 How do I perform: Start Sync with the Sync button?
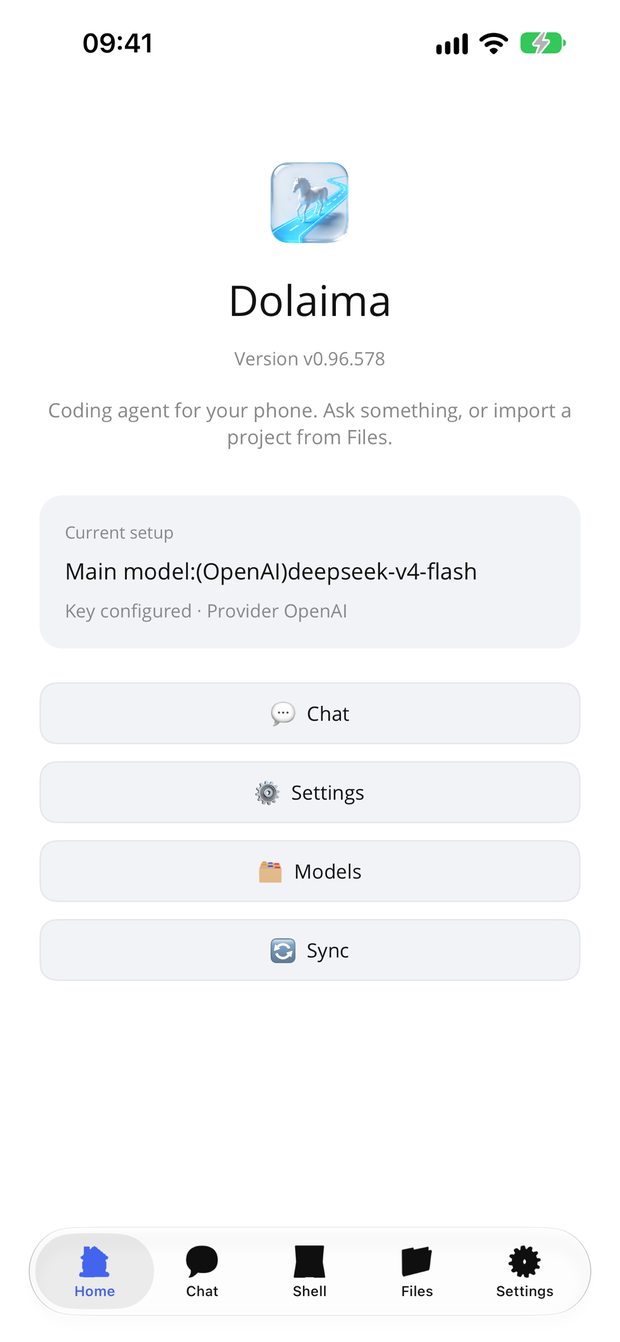[x=310, y=951]
